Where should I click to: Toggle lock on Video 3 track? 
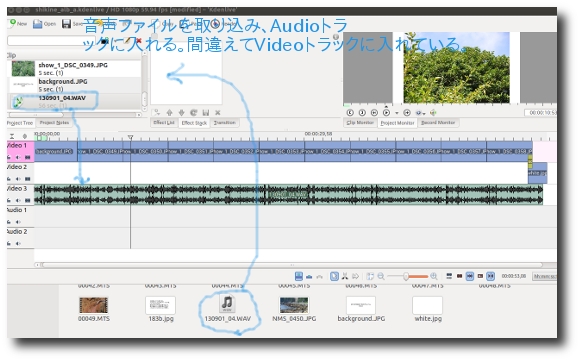[9, 200]
